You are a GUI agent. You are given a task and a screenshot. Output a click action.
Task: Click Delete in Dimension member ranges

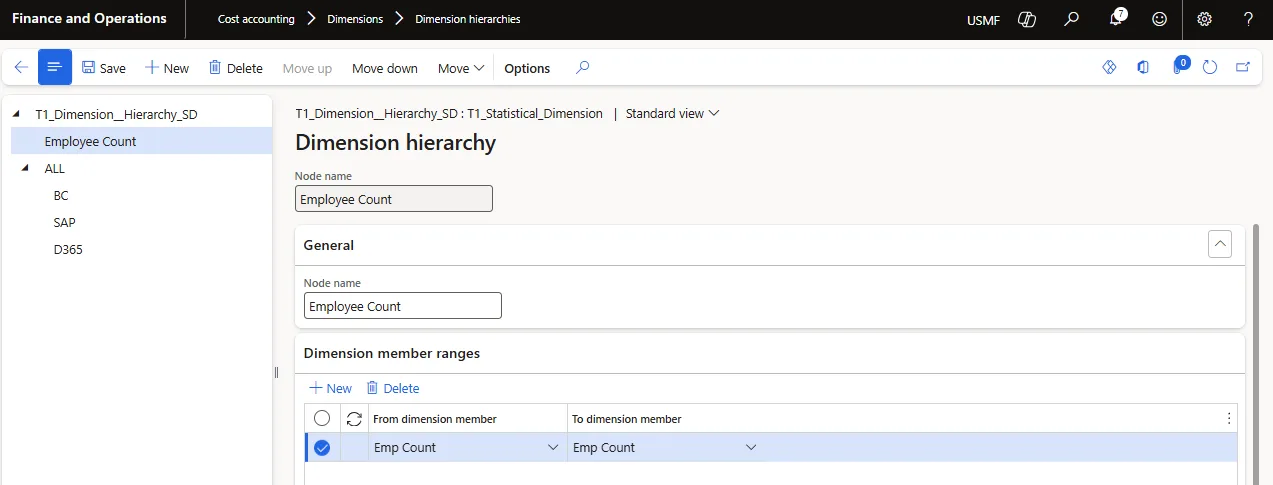(x=392, y=388)
